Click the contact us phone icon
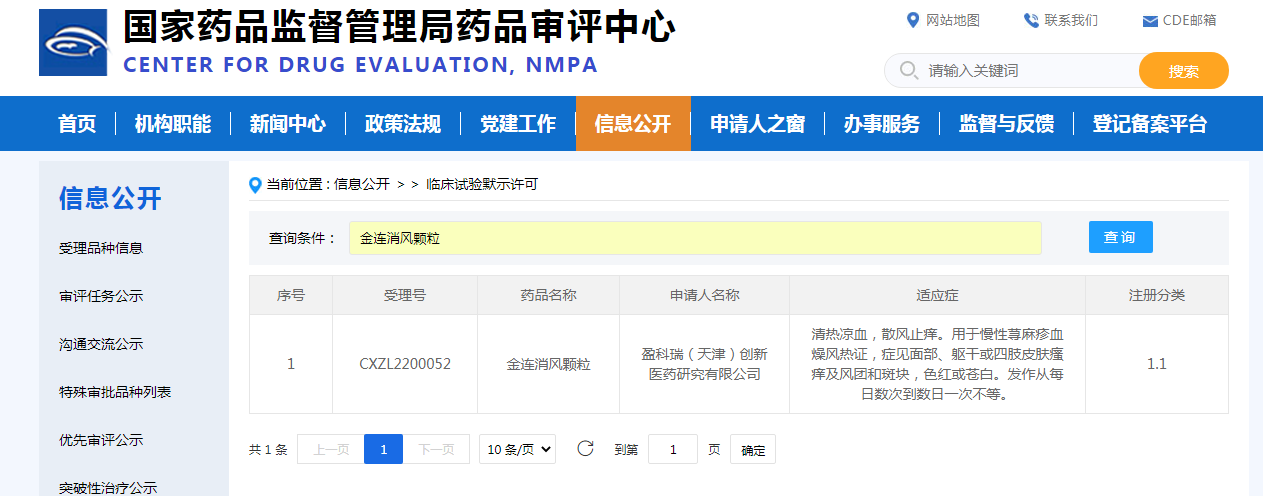Viewport: 1263px width, 496px height. [1031, 20]
